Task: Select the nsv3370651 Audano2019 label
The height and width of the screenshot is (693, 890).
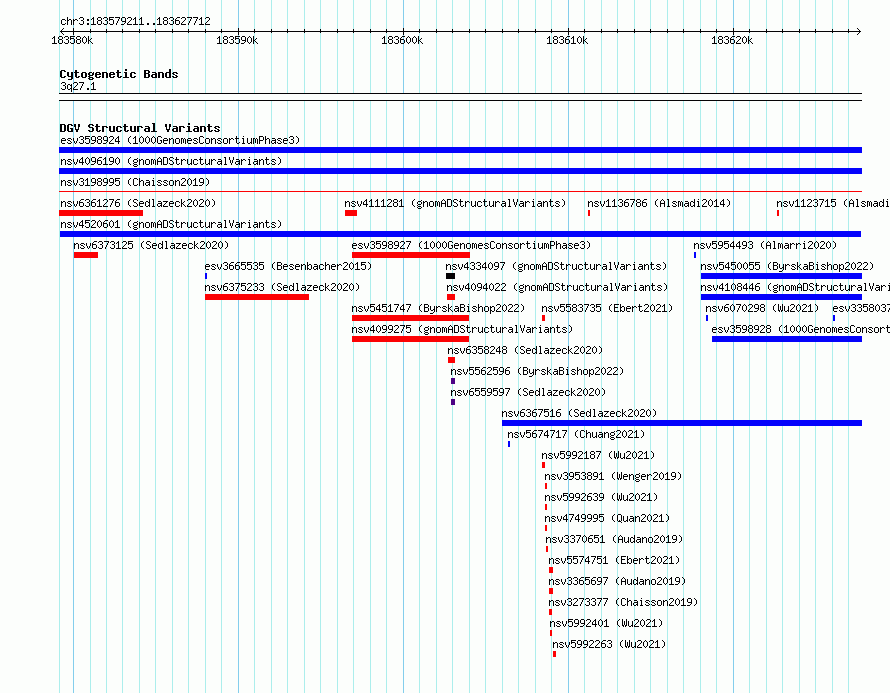Action: pos(614,539)
